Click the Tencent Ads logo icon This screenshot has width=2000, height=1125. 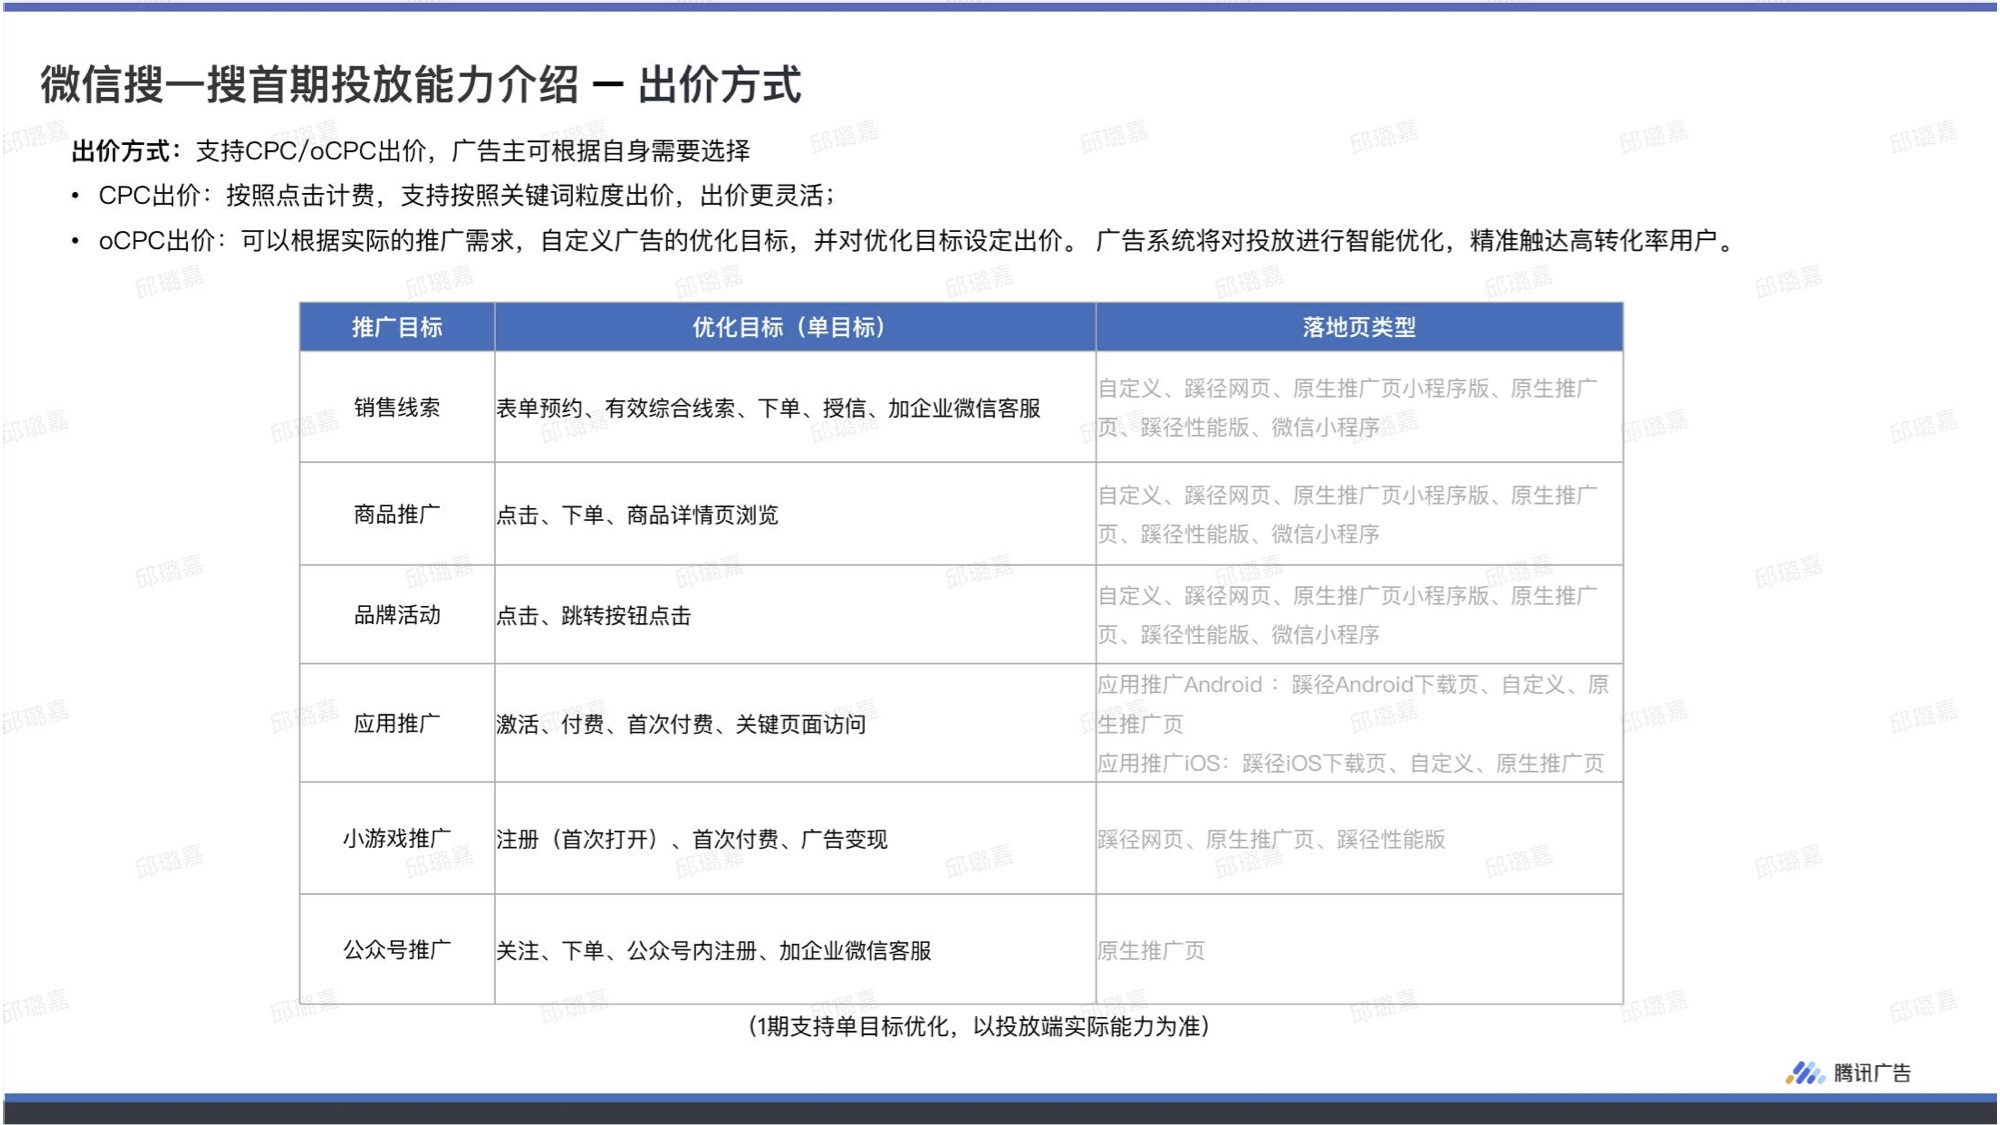1804,1073
